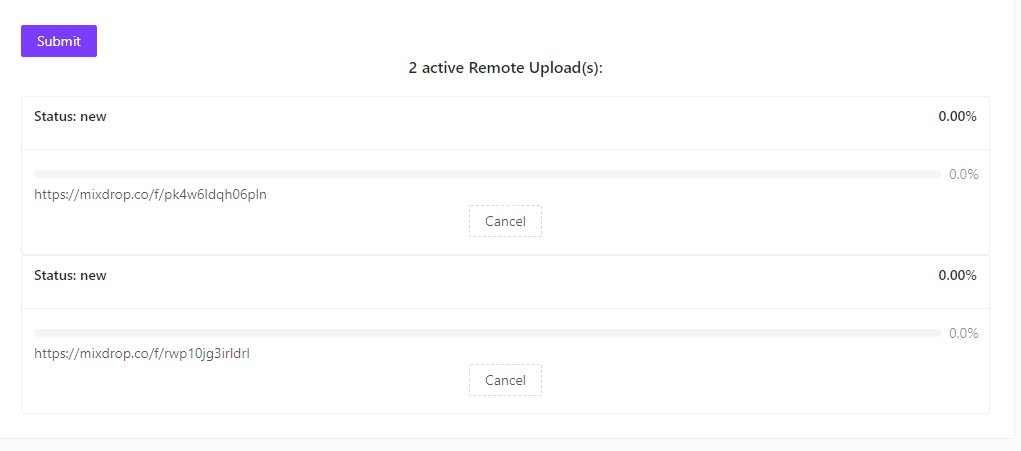Viewport: 1021px width, 451px height.
Task: Select the second 'Status: new' label
Action: tap(70, 275)
